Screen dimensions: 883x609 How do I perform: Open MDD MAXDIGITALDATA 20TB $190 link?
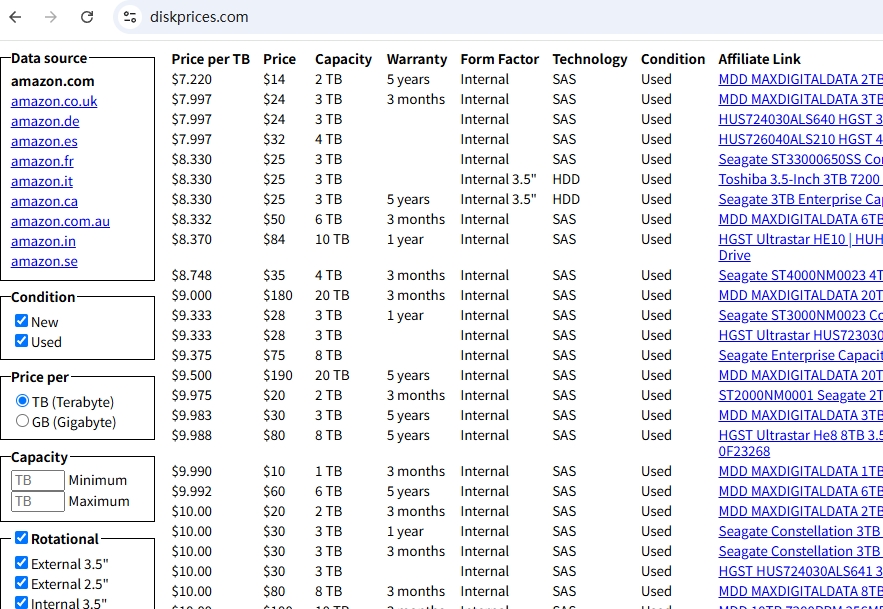[800, 375]
